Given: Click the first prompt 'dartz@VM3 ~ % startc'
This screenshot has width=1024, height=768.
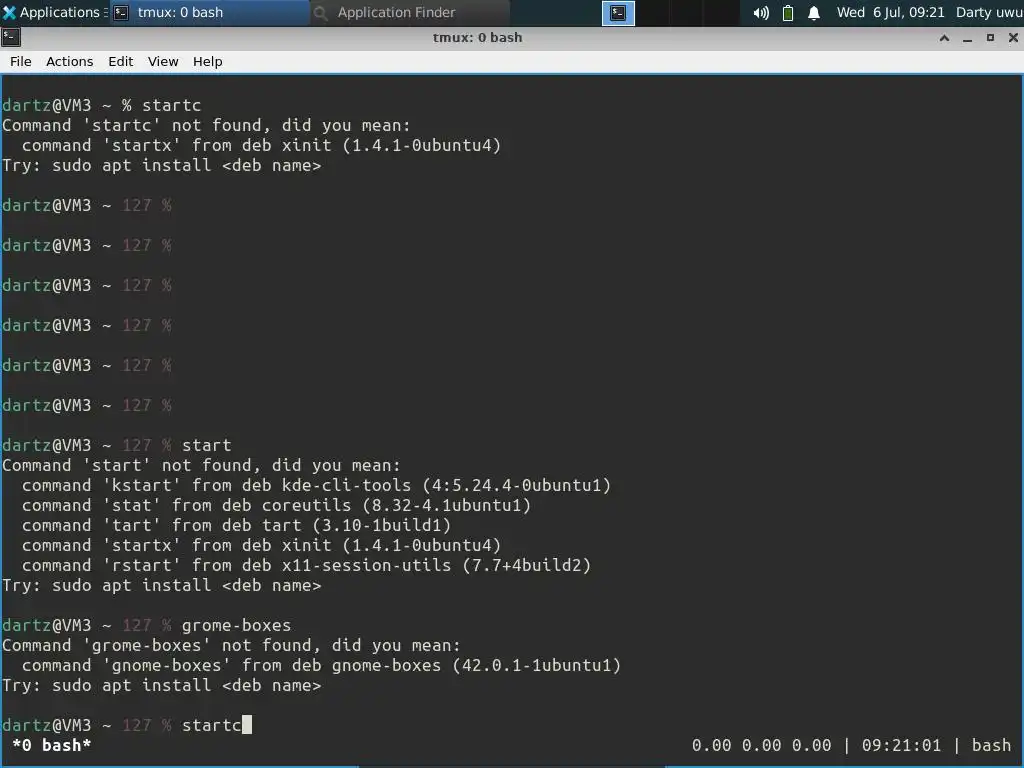Looking at the screenshot, I should point(101,105).
